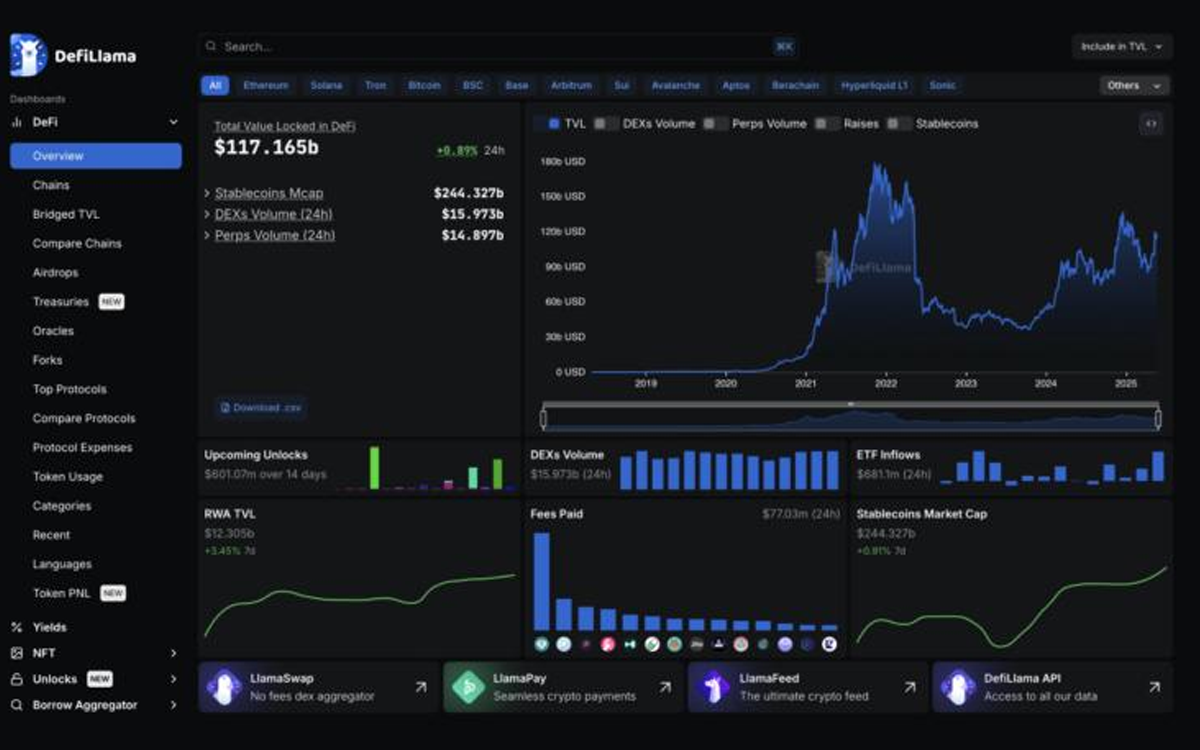Select the Solana chain tab

326,86
